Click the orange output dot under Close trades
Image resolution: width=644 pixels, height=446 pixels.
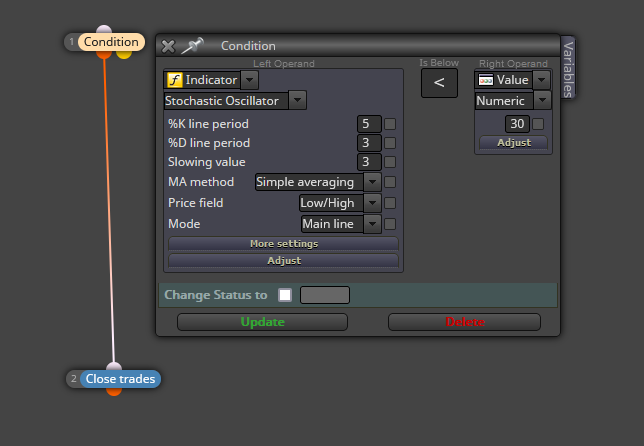(114, 391)
